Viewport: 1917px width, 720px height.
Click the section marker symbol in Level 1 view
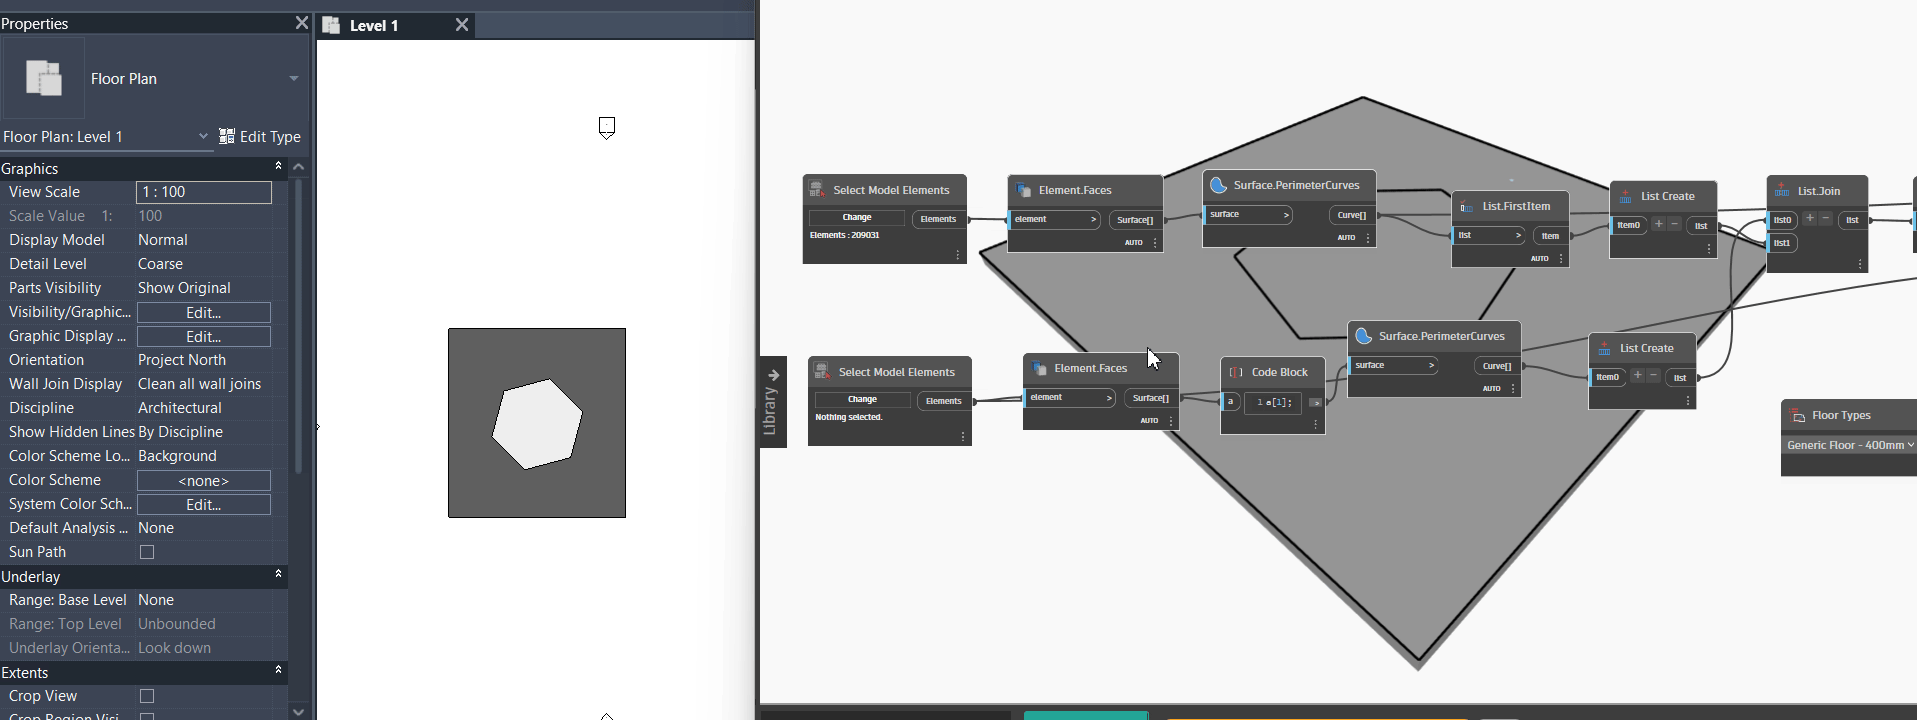(607, 127)
